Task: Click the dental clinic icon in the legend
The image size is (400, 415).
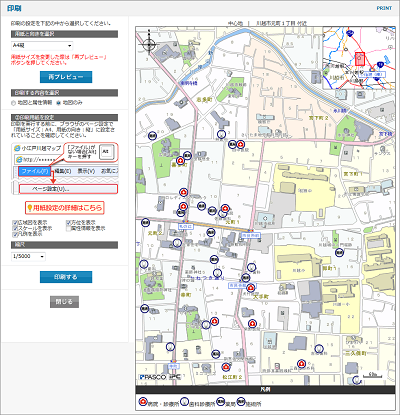Action: [184, 402]
